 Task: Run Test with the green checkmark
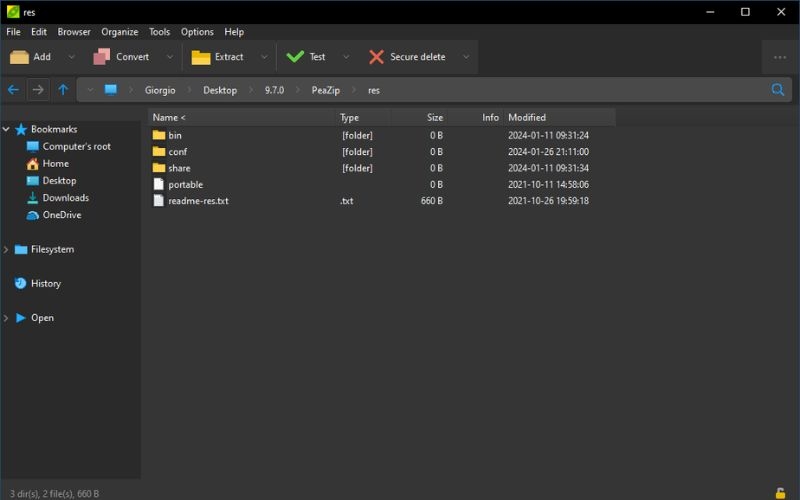pos(295,57)
